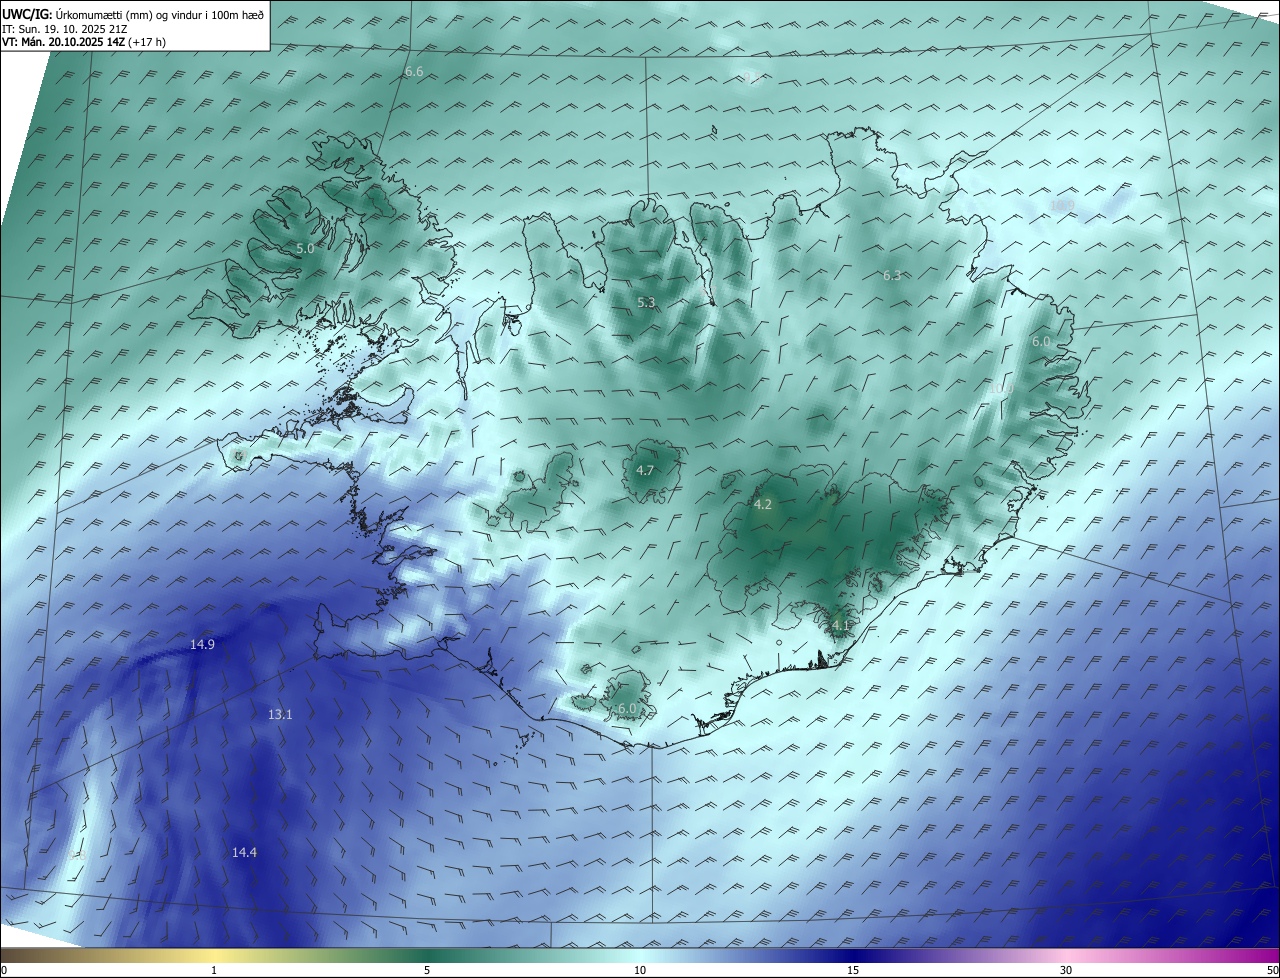1280x978 pixels.
Task: Click the colorbar tick label '10'
Action: (x=640, y=970)
